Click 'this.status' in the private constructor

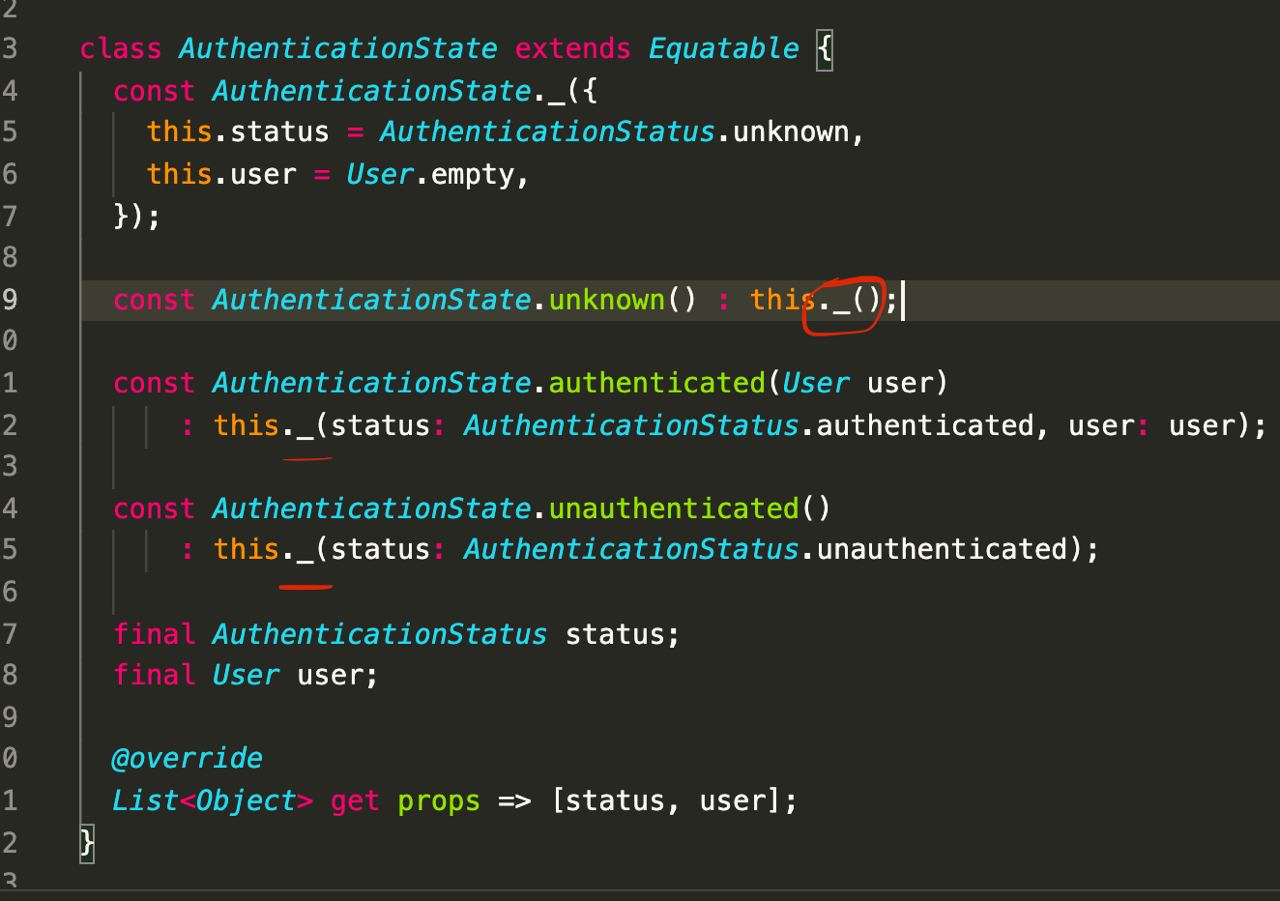pos(238,132)
